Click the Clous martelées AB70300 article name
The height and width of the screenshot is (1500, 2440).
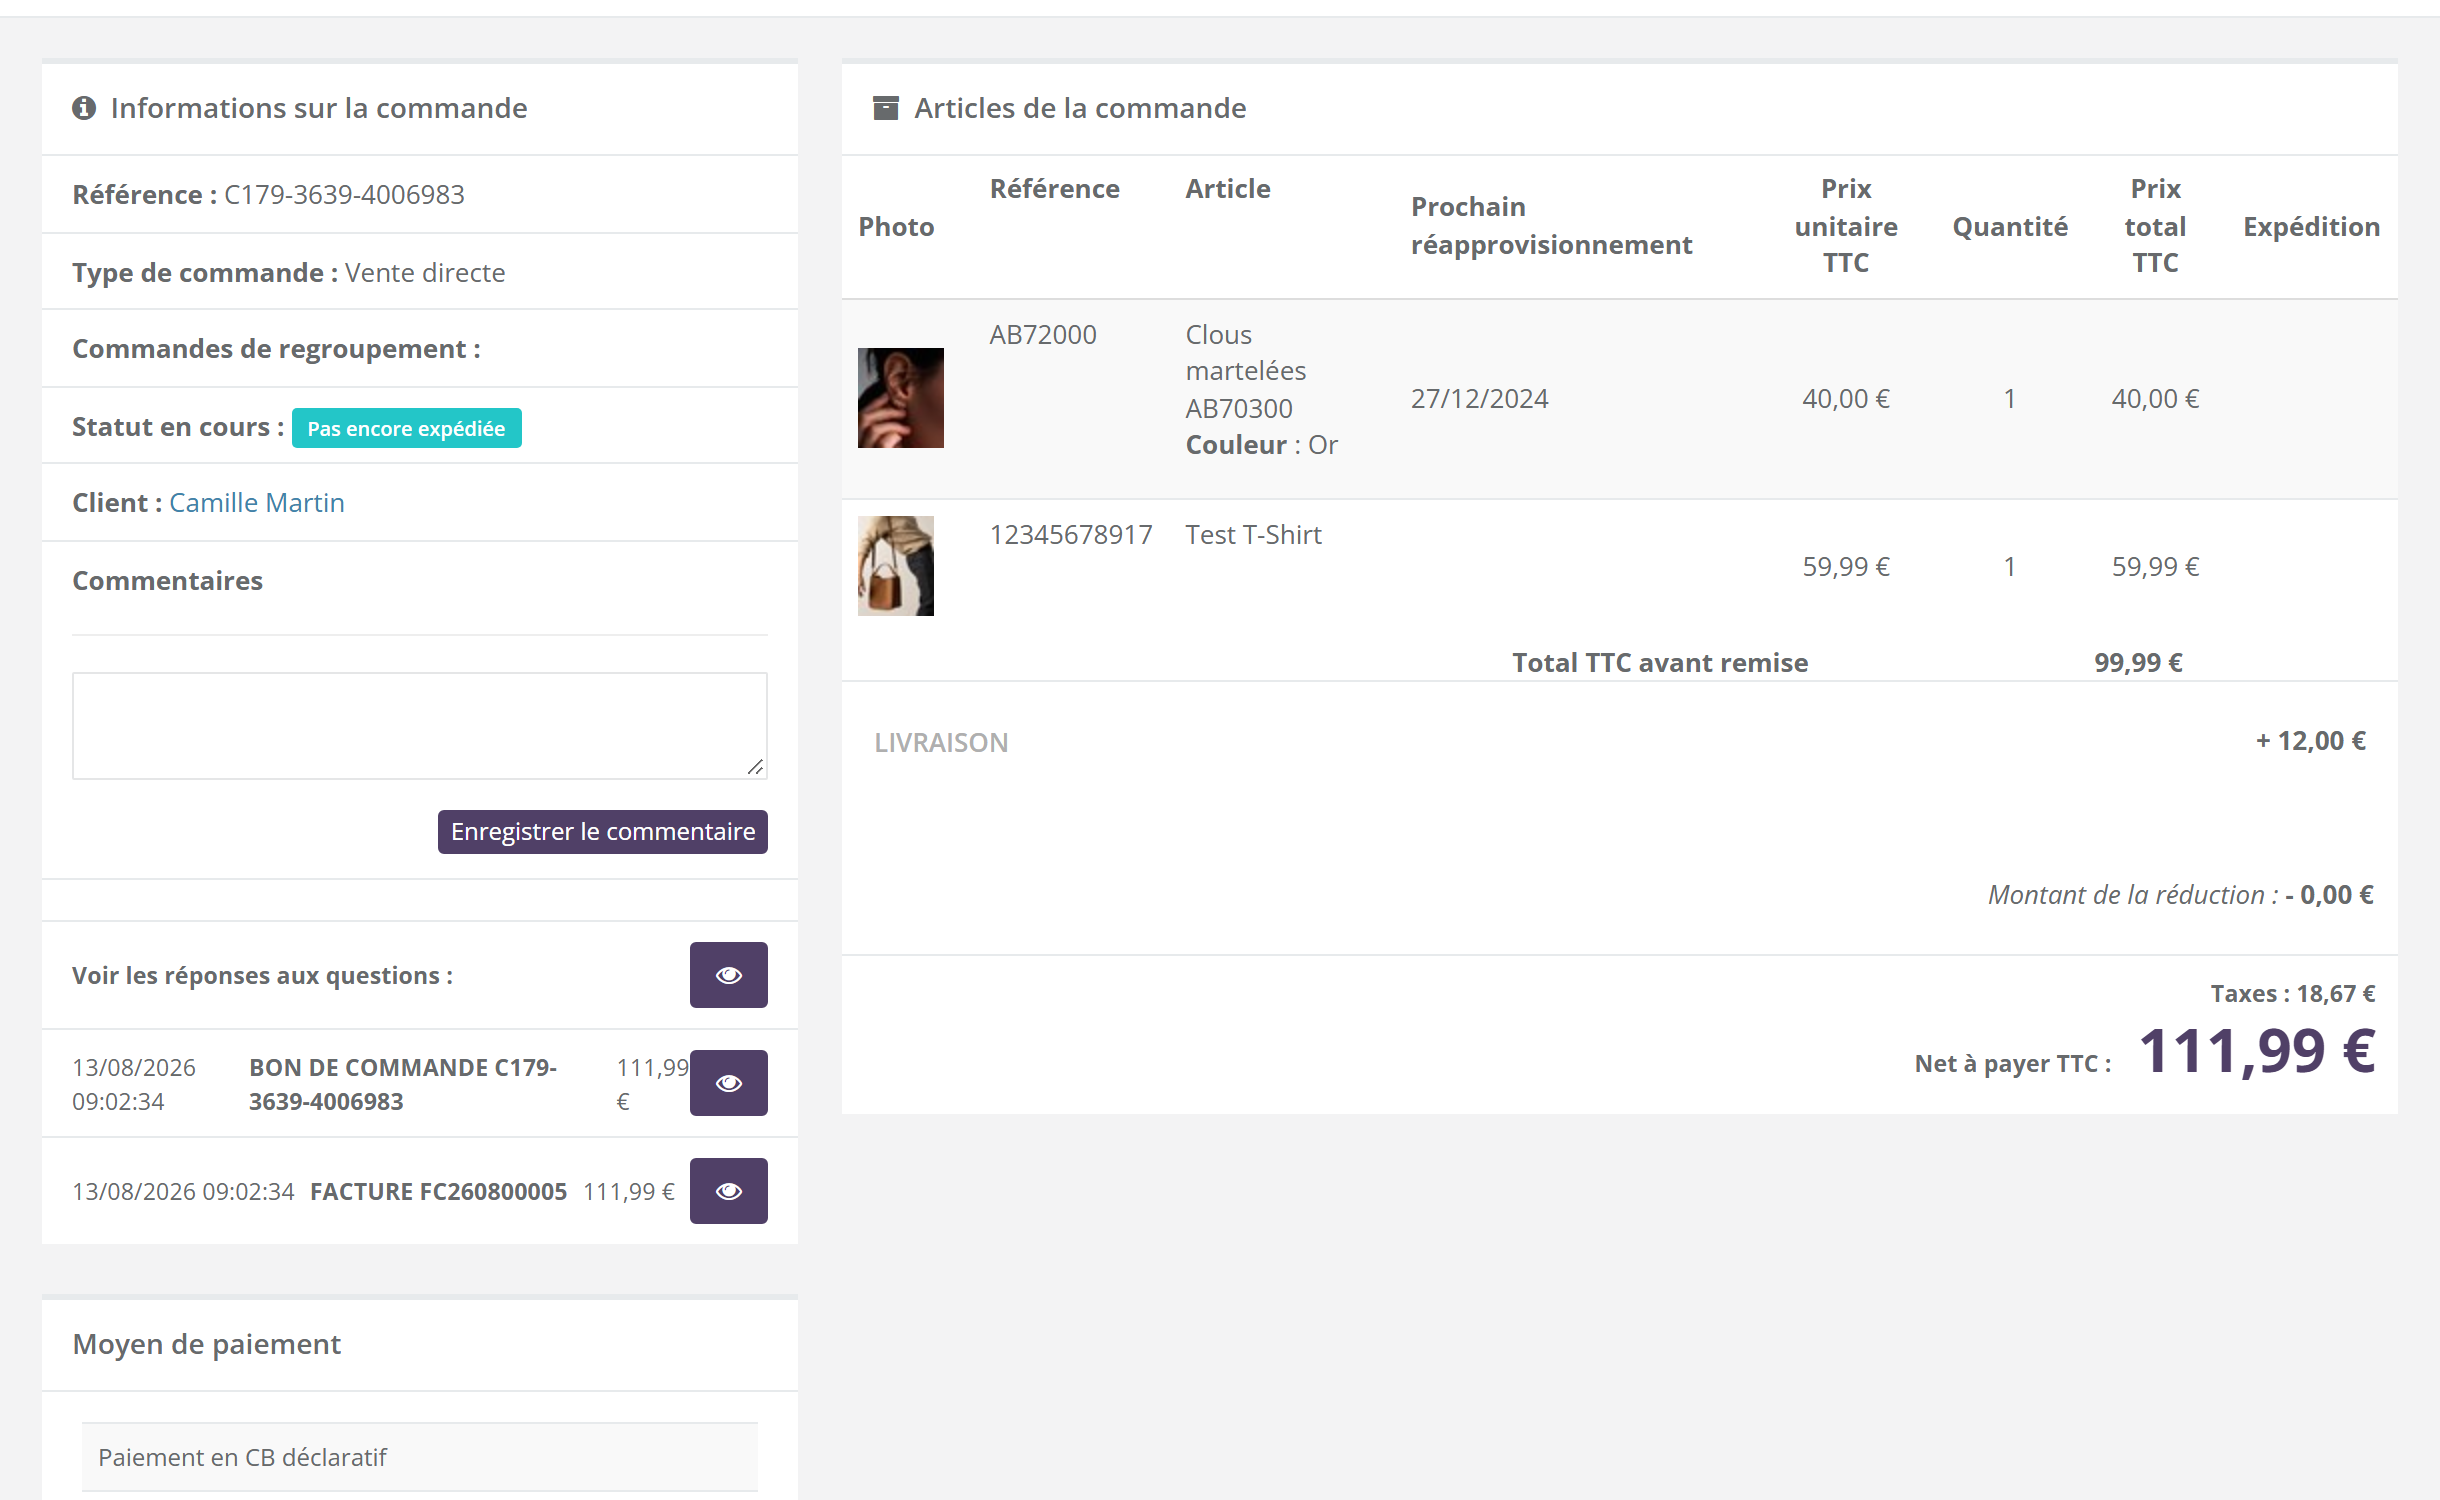point(1246,371)
